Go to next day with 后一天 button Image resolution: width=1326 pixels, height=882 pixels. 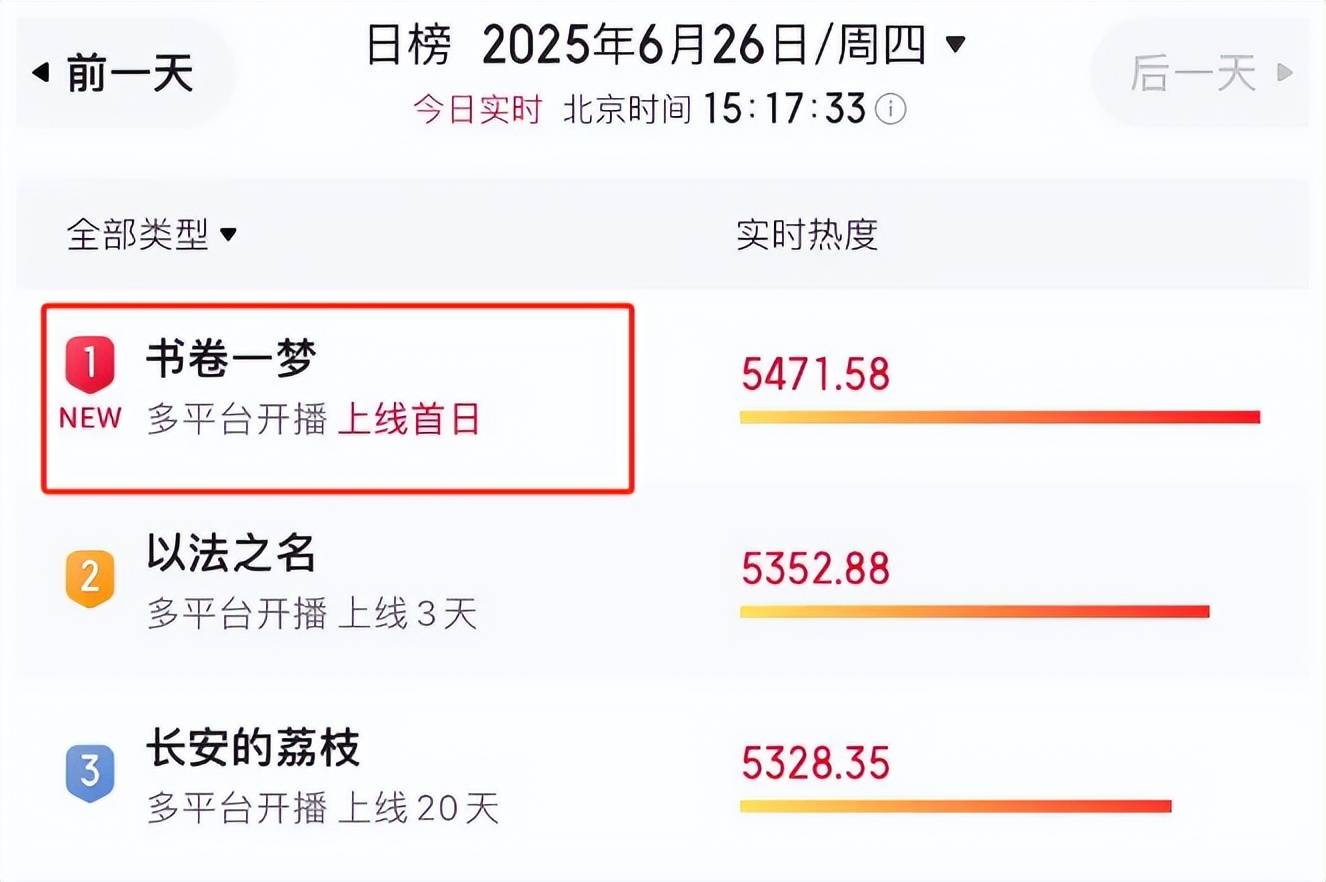tap(1200, 73)
